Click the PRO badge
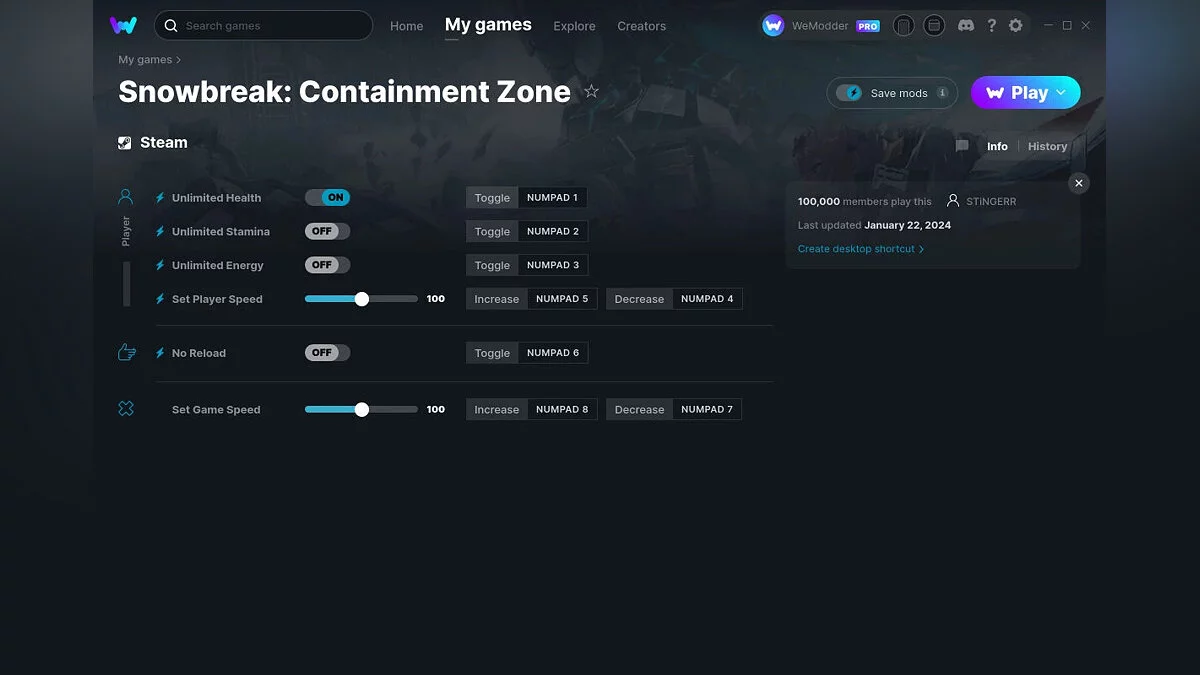This screenshot has height=675, width=1200. pyautogui.click(x=868, y=26)
